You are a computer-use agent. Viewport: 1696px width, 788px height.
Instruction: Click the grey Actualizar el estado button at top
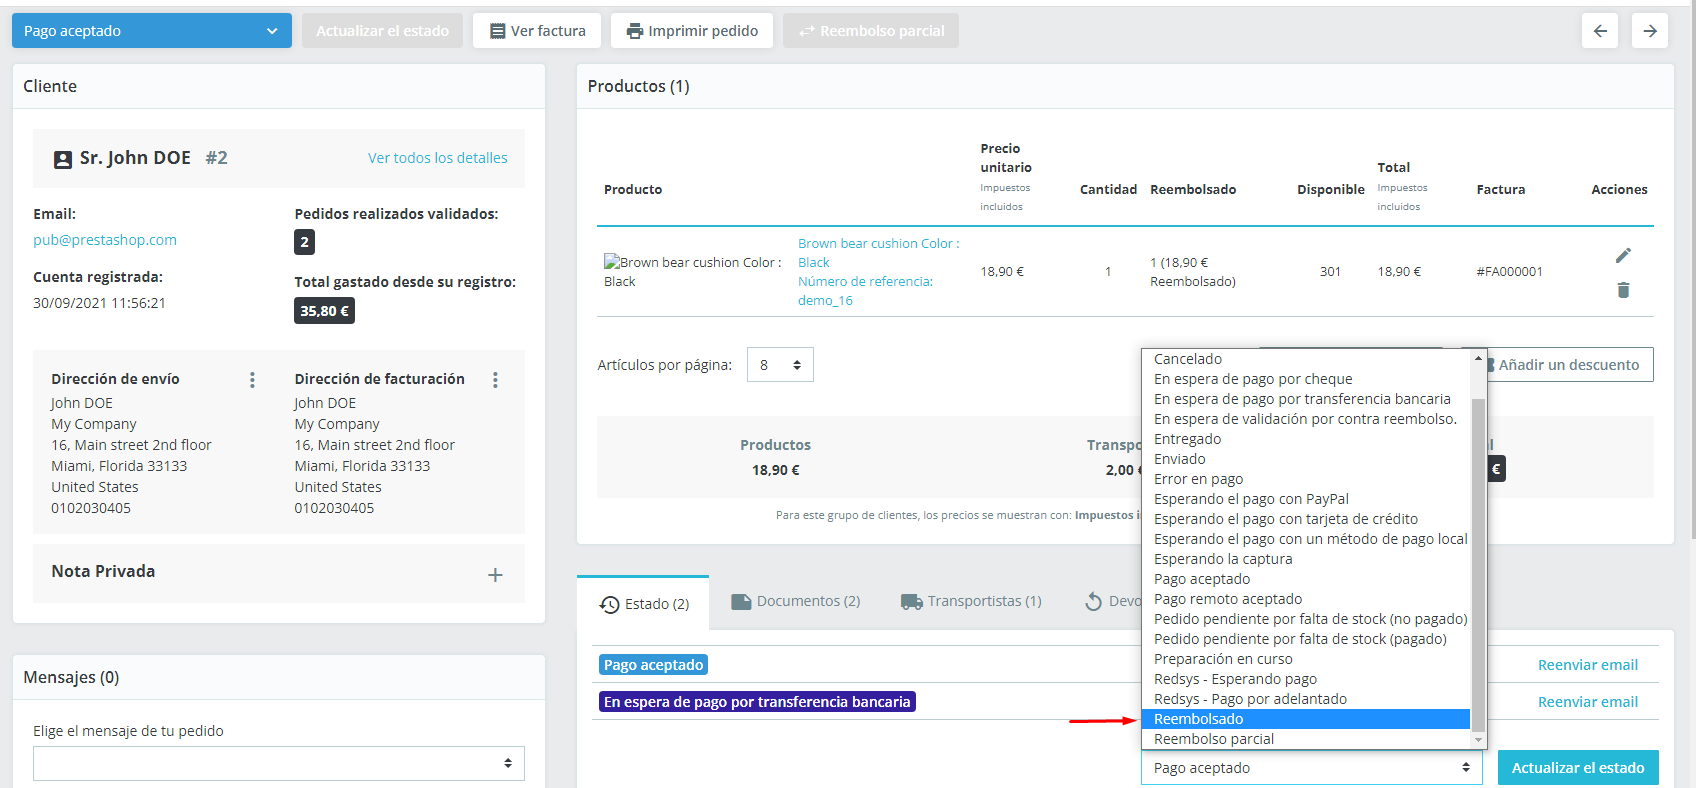[383, 31]
